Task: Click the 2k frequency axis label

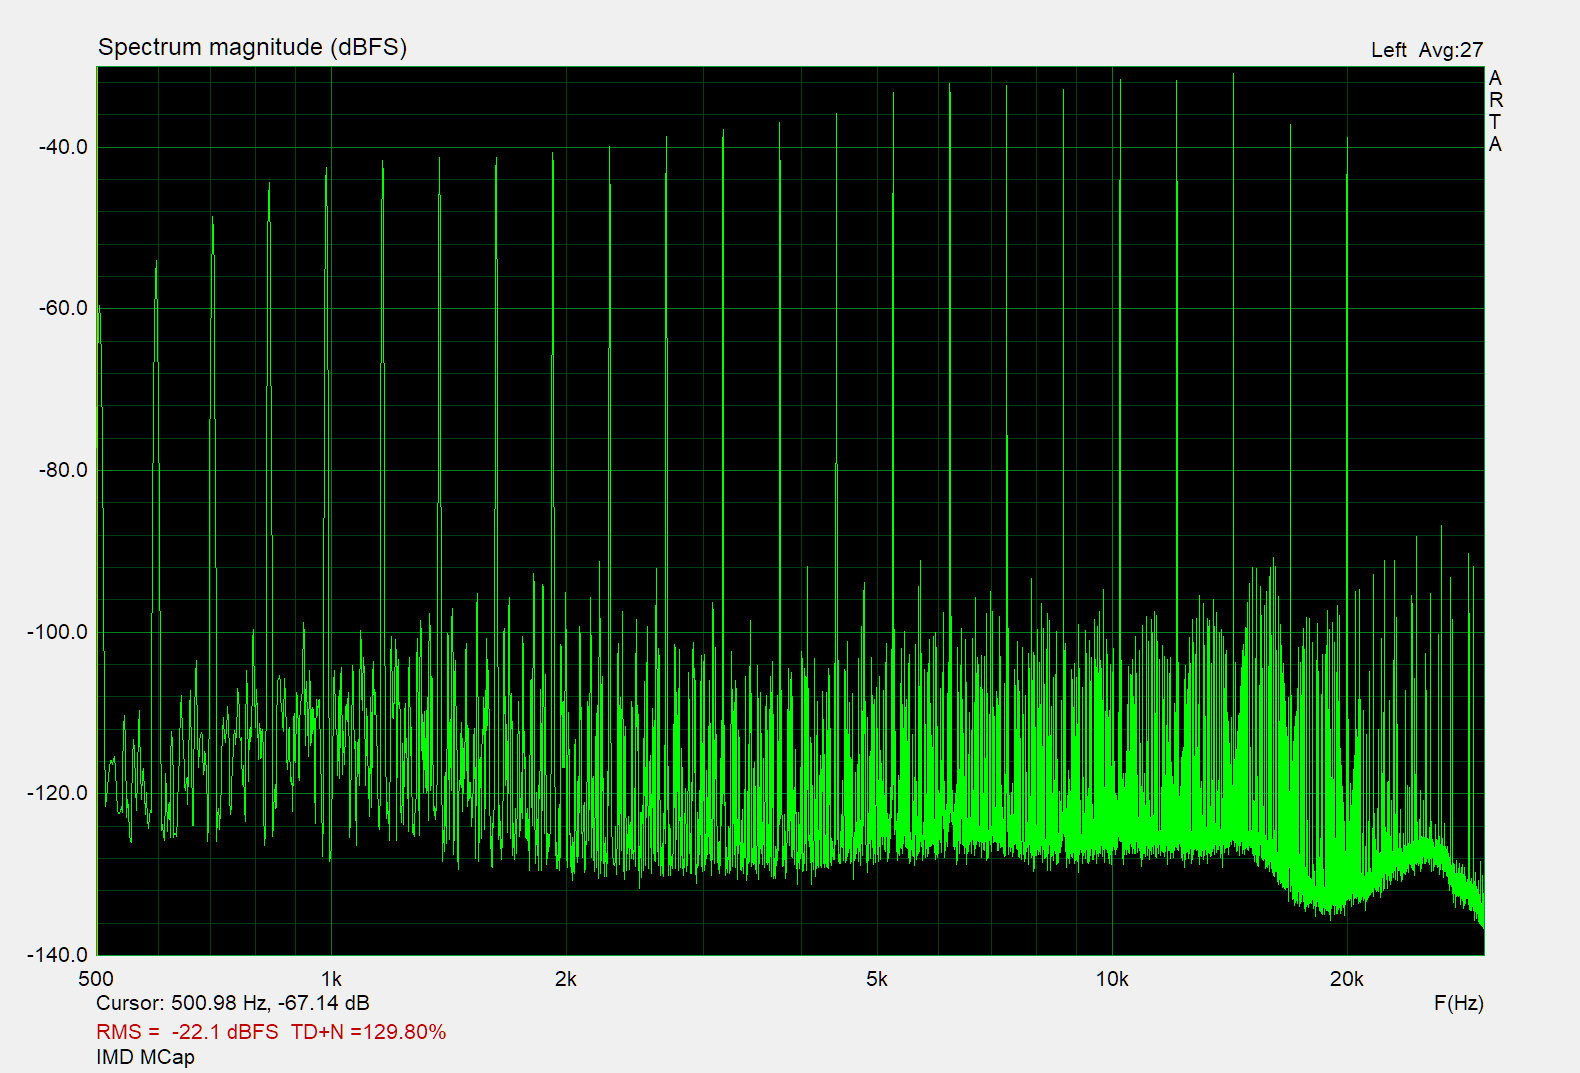Action: pyautogui.click(x=566, y=979)
